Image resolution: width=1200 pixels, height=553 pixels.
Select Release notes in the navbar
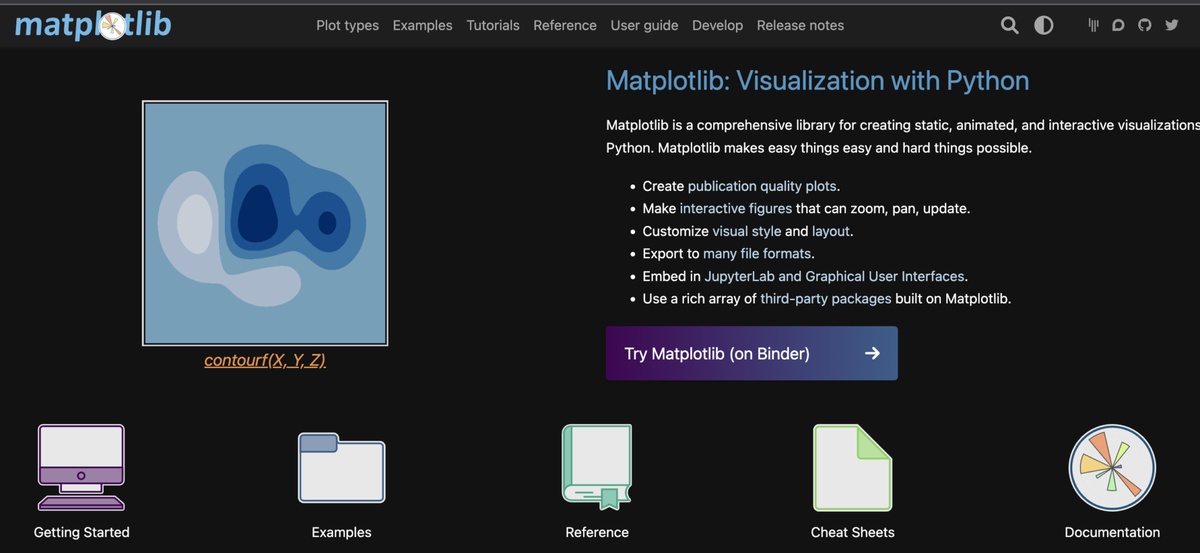pyautogui.click(x=800, y=25)
